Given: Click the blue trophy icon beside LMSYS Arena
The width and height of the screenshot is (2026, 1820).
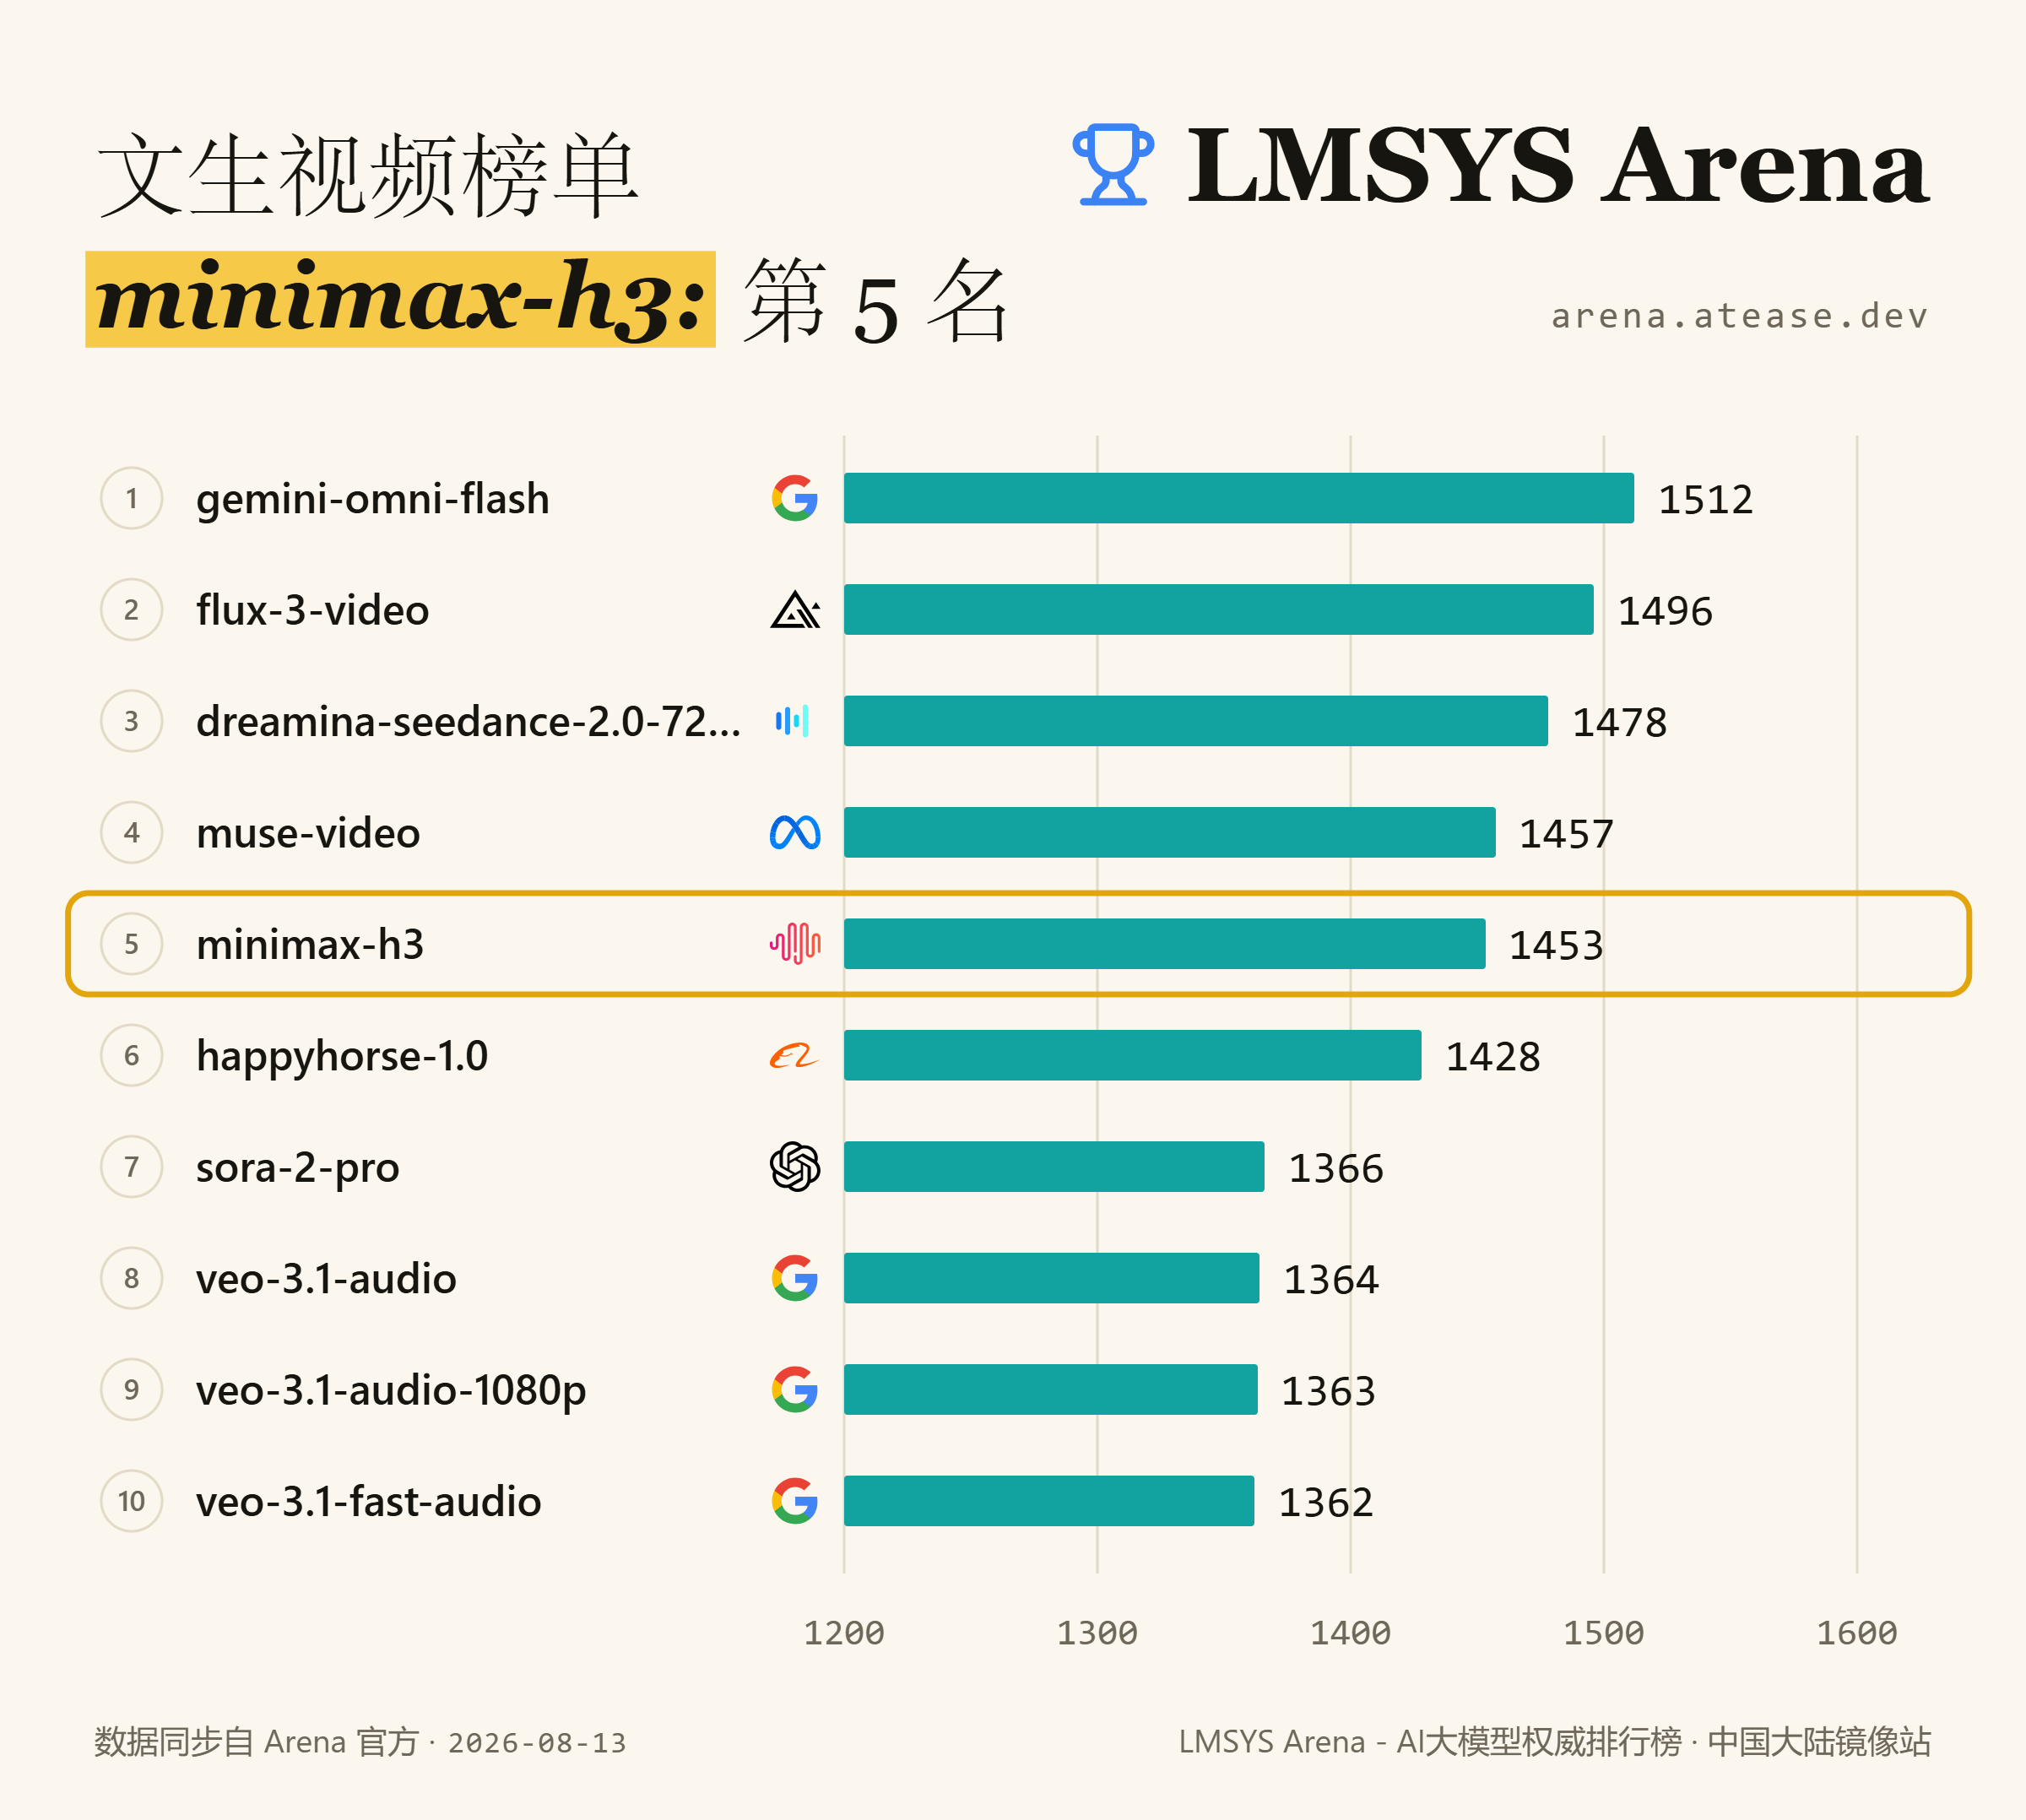Looking at the screenshot, I should 1113,165.
